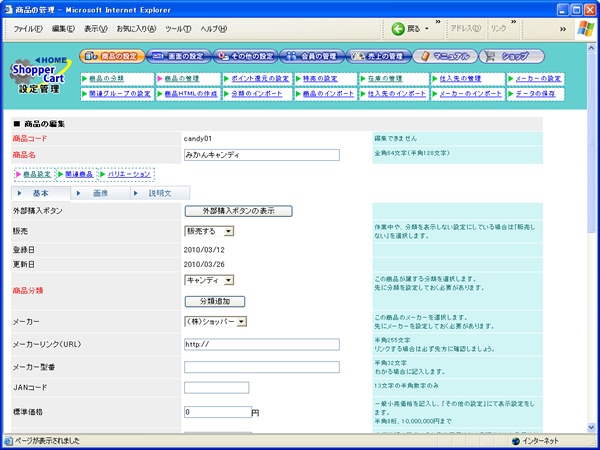The image size is (600, 450).
Task: Expand the chevron beside リンク toolbar
Action: click(514, 22)
